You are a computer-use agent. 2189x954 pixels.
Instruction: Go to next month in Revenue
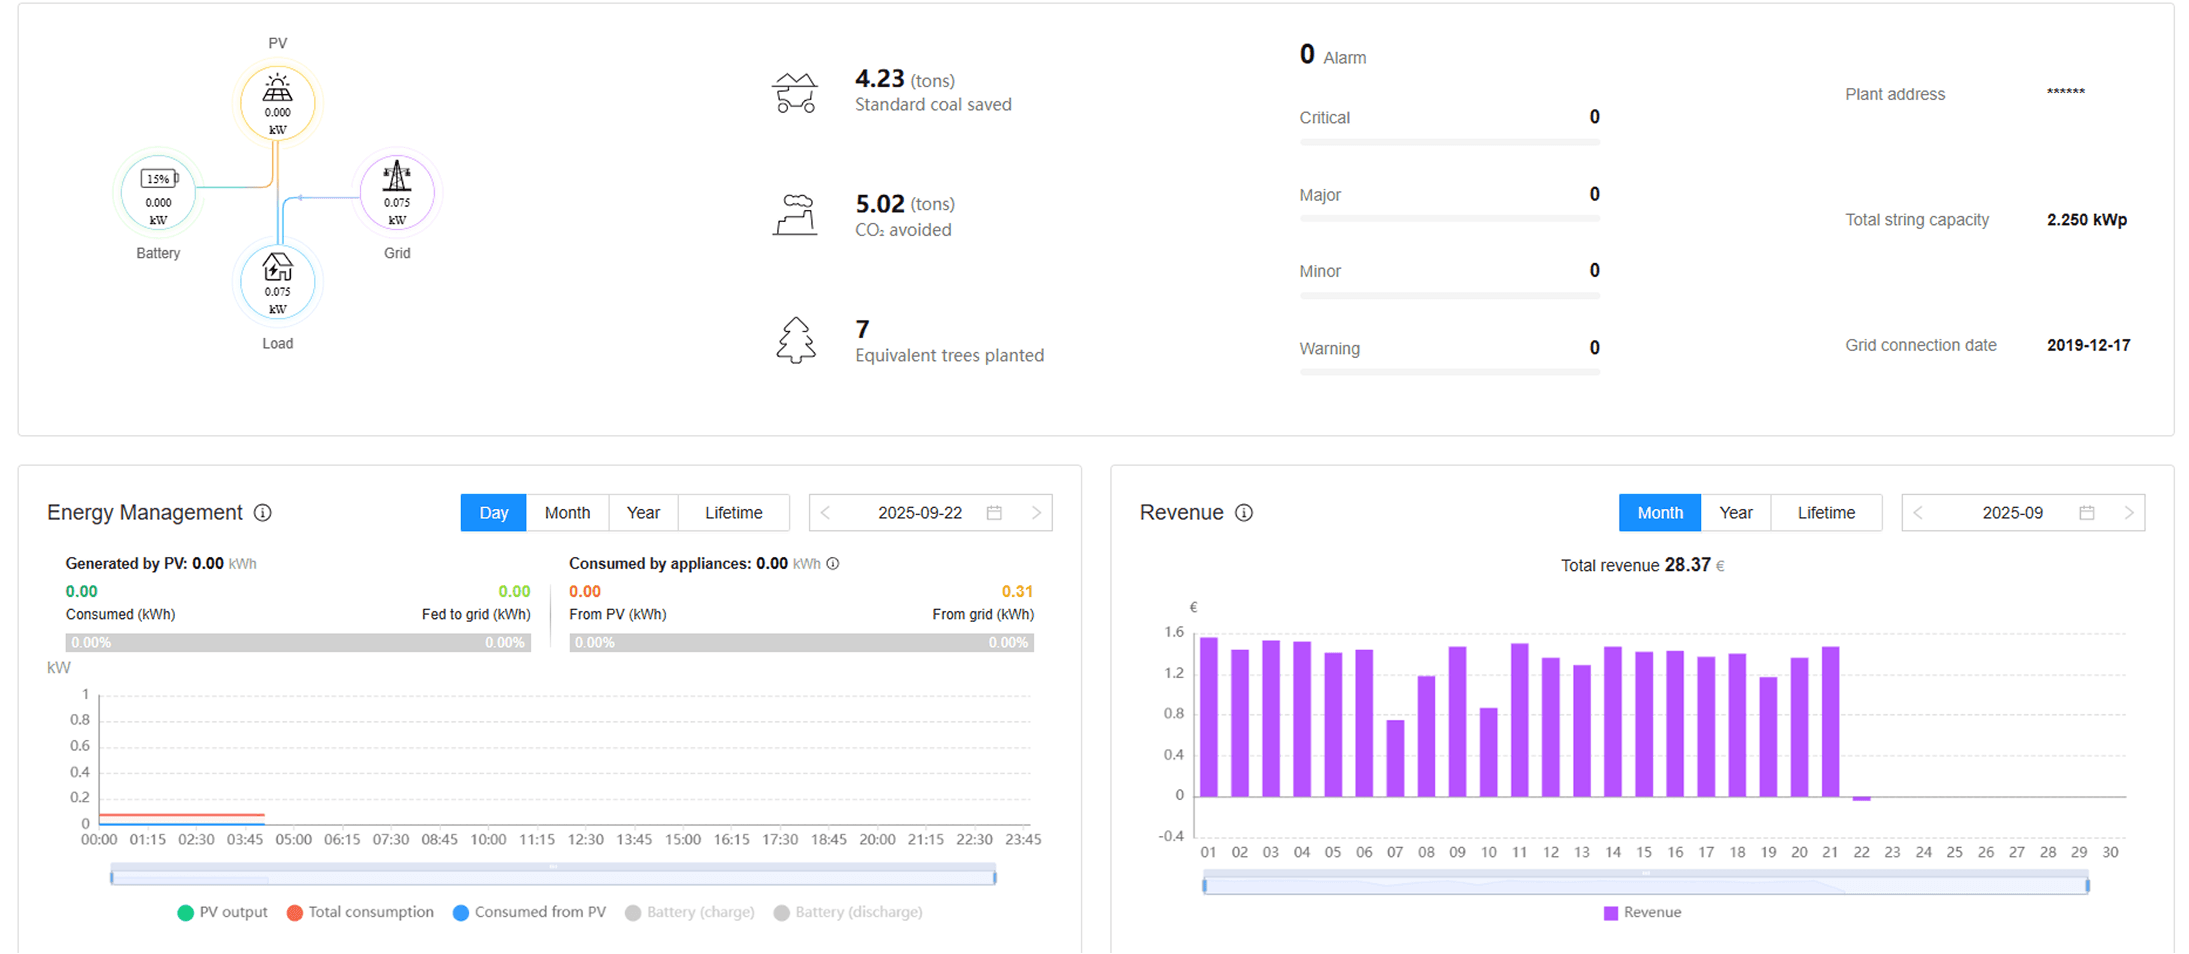click(2129, 513)
